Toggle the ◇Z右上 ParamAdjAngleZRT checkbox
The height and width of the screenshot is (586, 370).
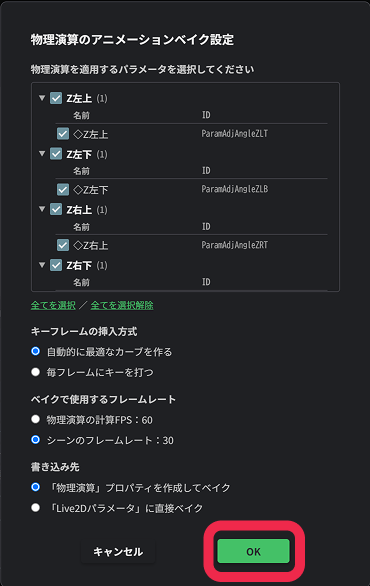coord(63,245)
